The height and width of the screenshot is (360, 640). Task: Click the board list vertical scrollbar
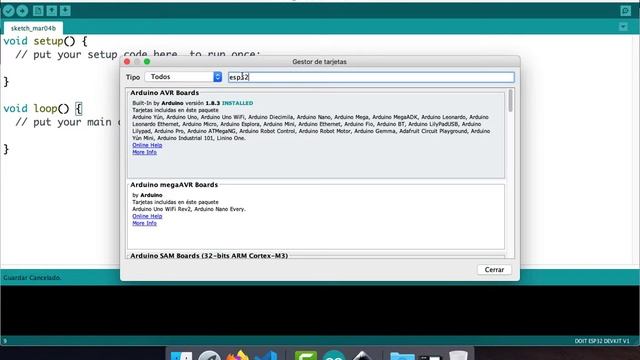pos(510,101)
